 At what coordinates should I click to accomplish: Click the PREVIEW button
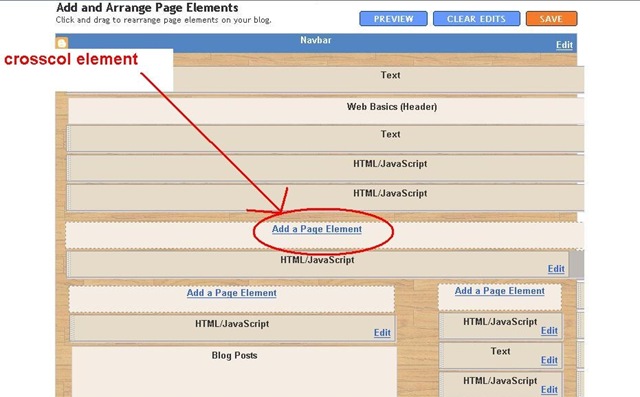[393, 19]
